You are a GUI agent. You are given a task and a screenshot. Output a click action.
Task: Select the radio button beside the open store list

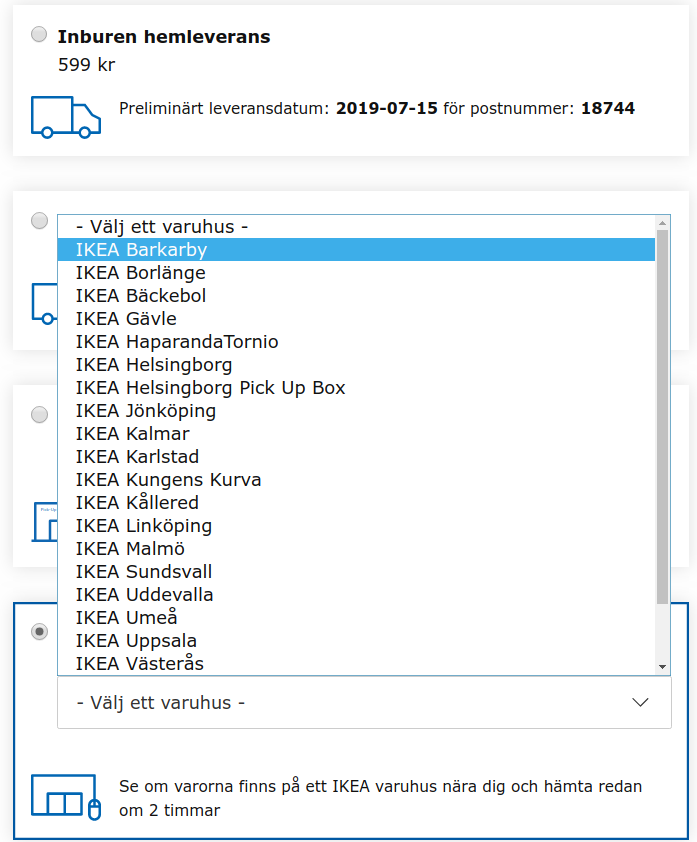tap(39, 221)
